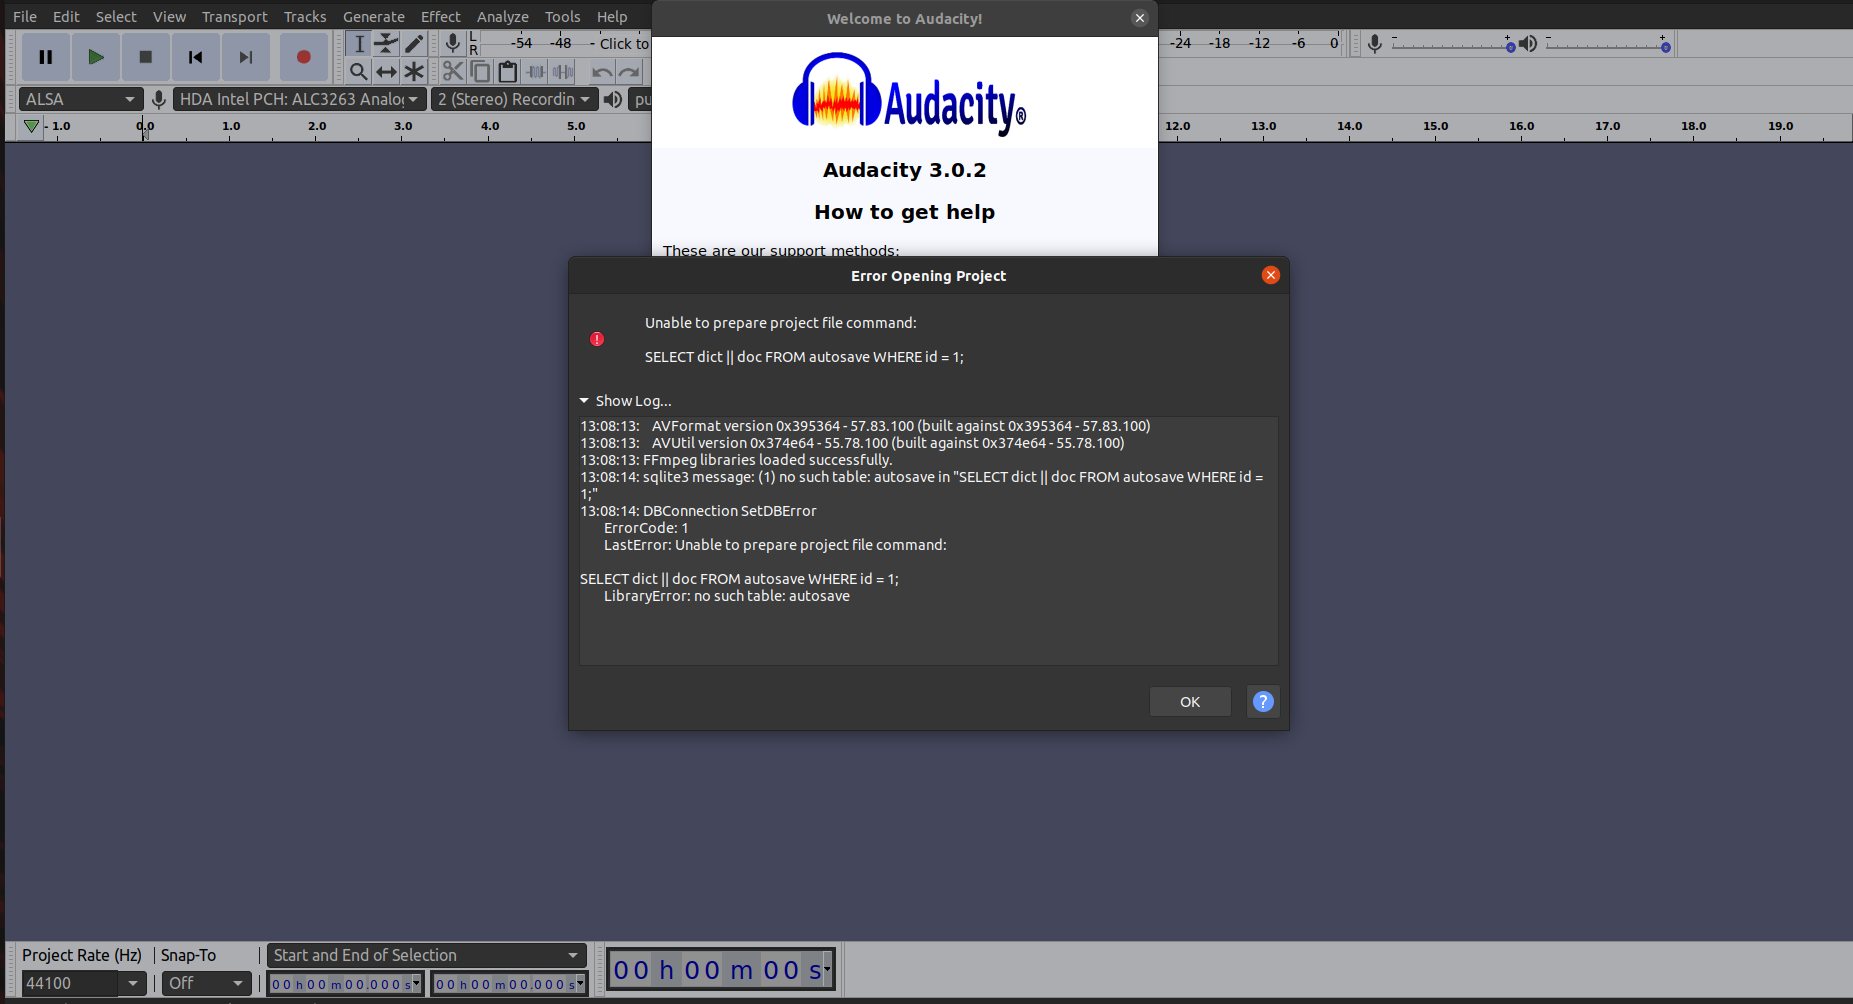Choose the Zoom magnifier tool
The width and height of the screenshot is (1853, 1004).
pyautogui.click(x=359, y=71)
